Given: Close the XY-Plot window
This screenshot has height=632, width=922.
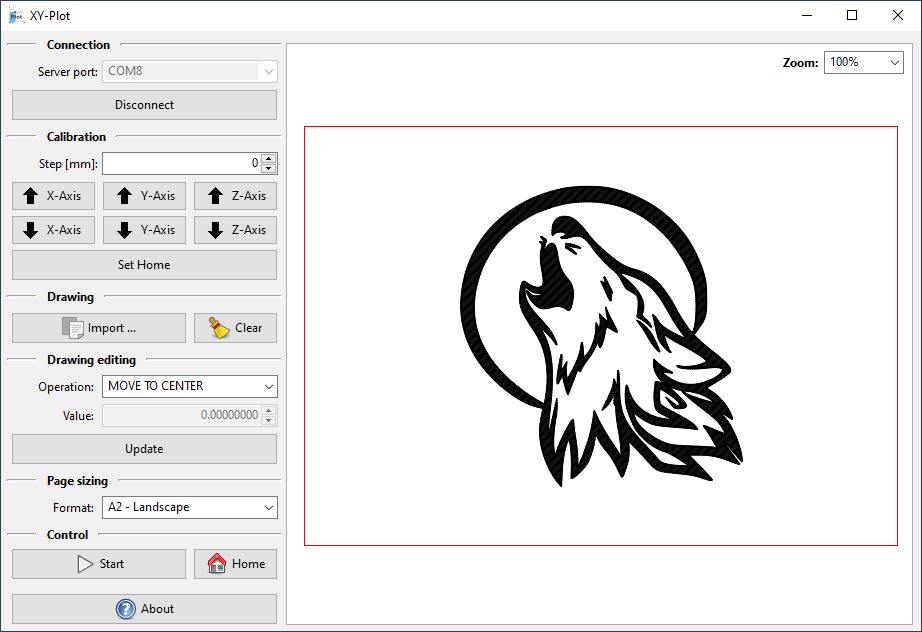Looking at the screenshot, I should tap(898, 16).
